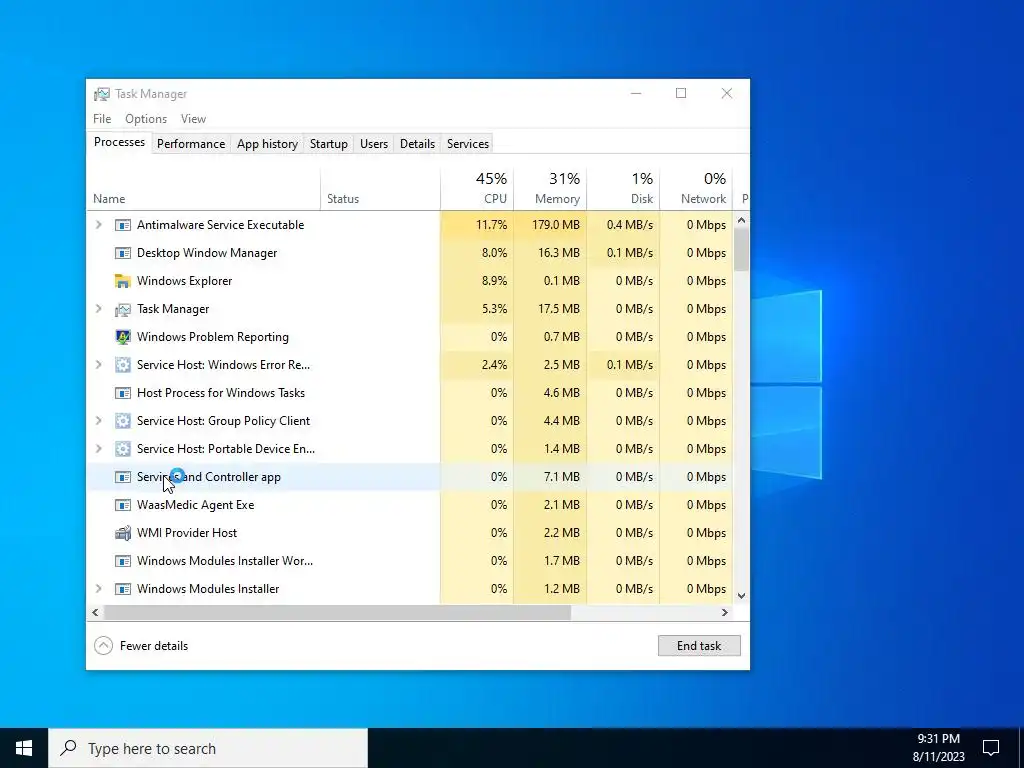Click the horizontal scrollbar right arrow
Screen dimensions: 1024x768
pyautogui.click(x=724, y=613)
